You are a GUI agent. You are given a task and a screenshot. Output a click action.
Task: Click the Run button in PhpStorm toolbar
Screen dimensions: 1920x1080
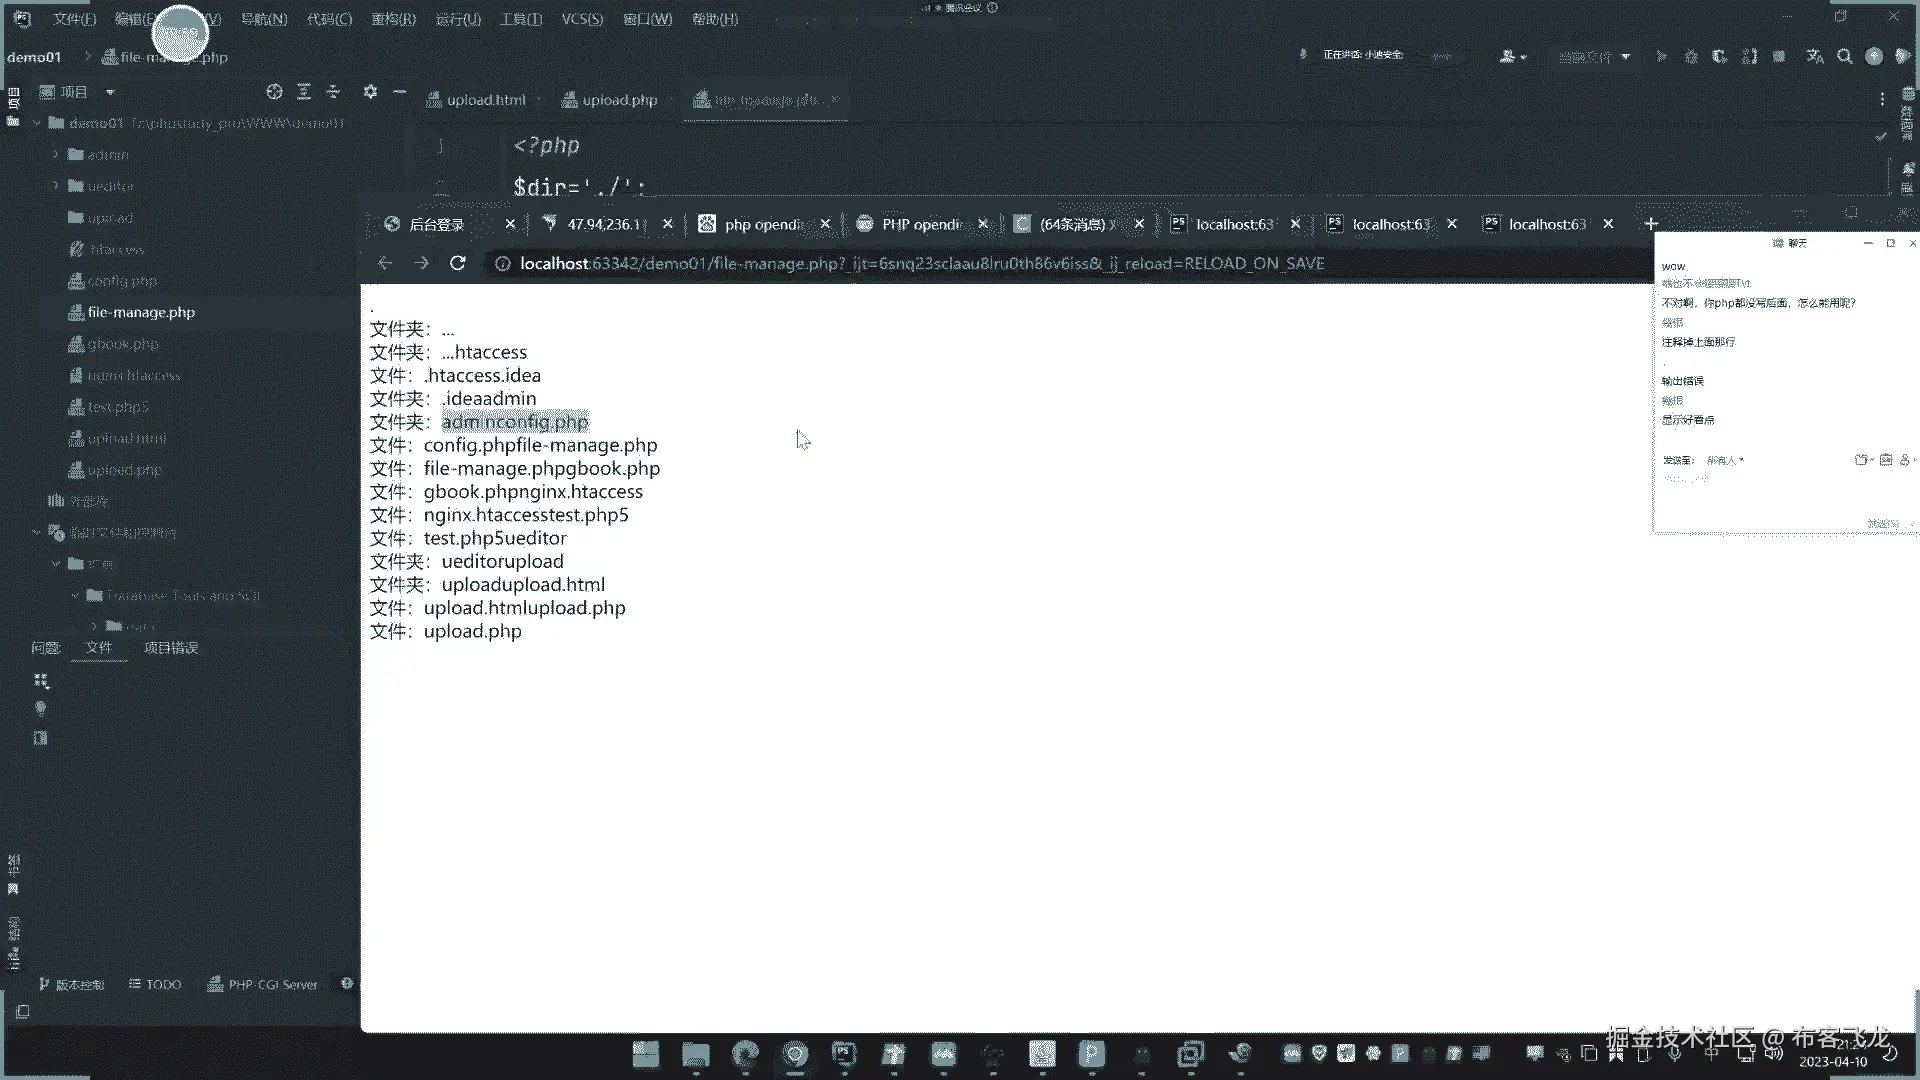point(1661,57)
